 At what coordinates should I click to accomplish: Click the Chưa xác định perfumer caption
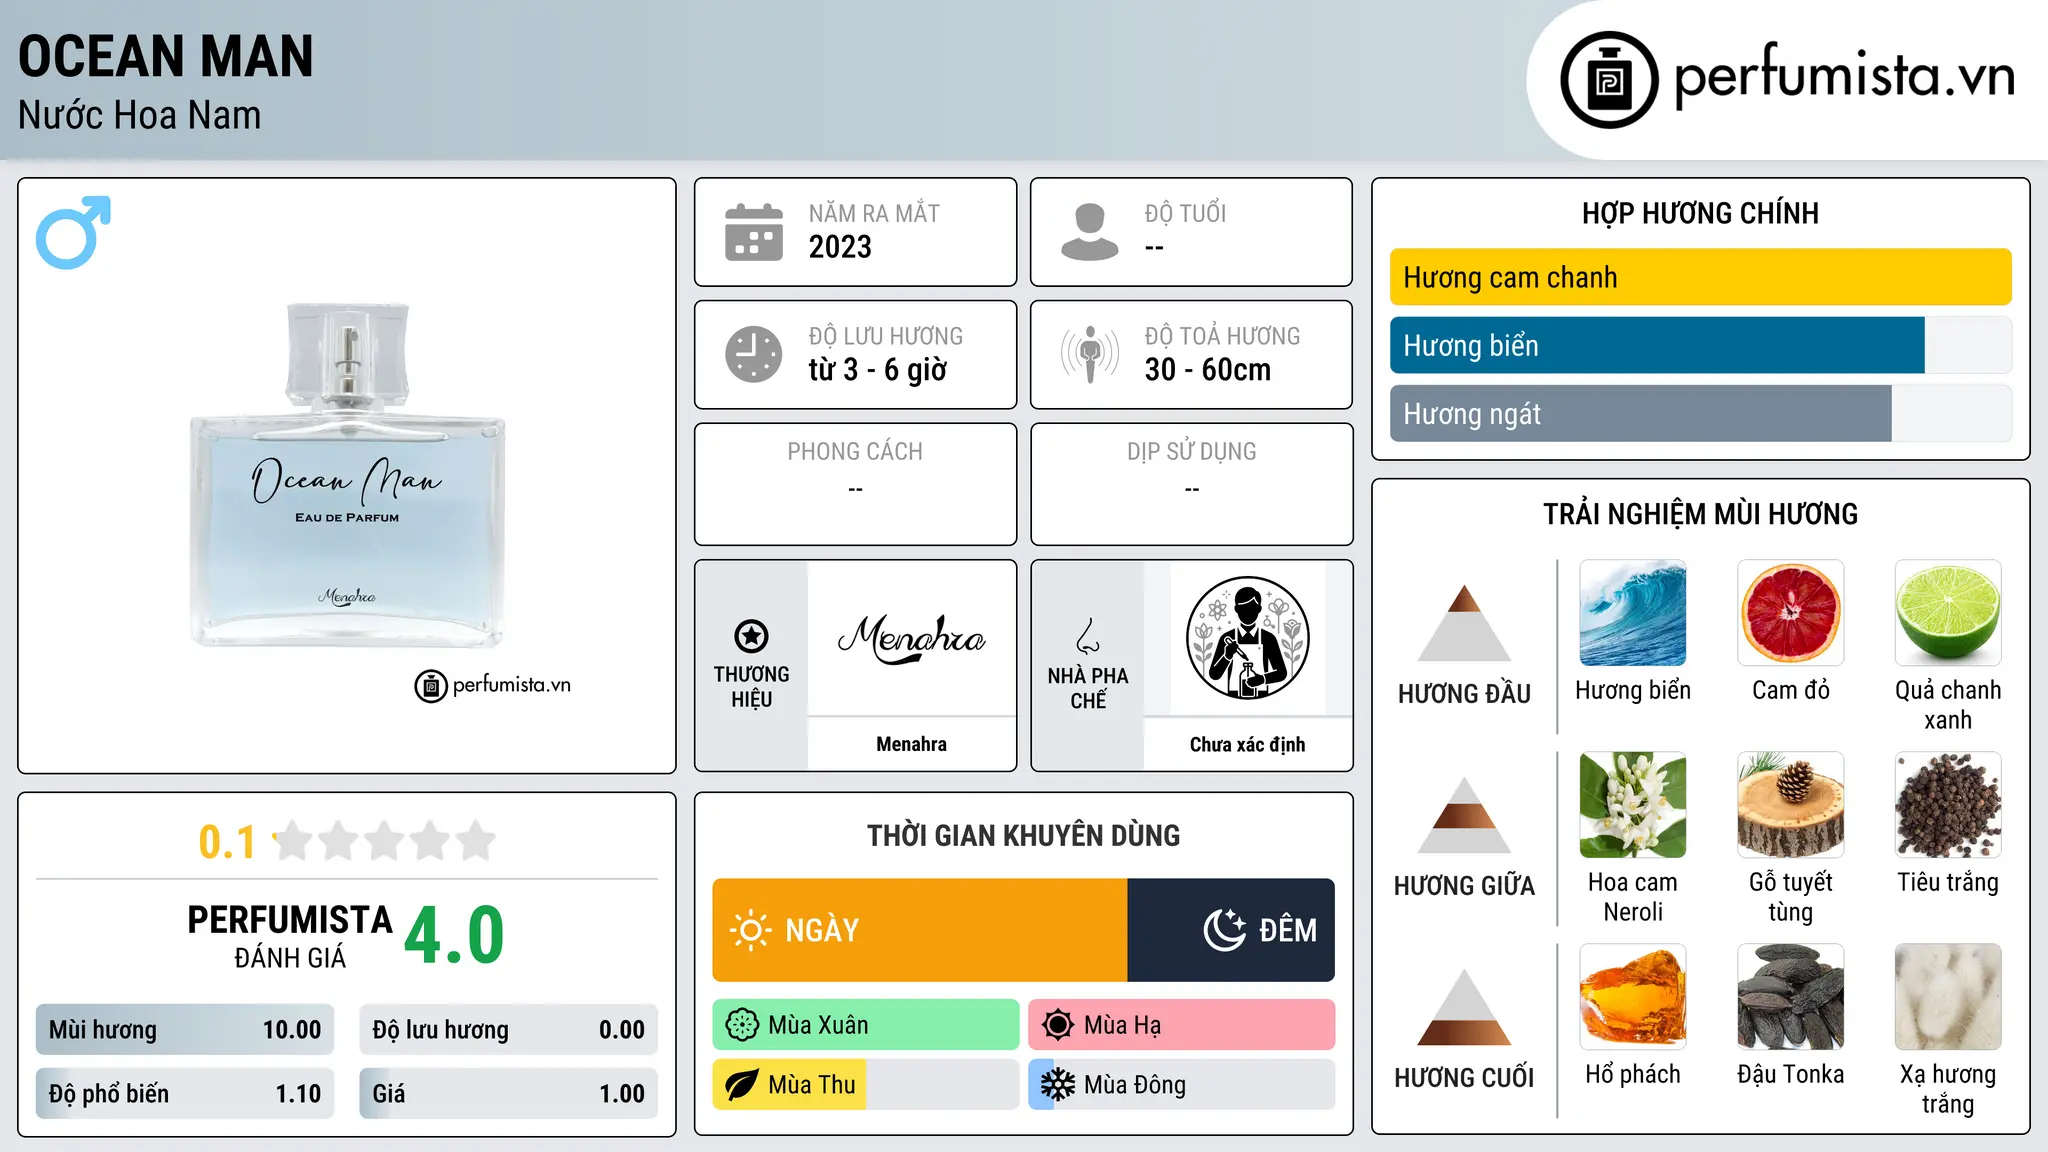pyautogui.click(x=1247, y=744)
